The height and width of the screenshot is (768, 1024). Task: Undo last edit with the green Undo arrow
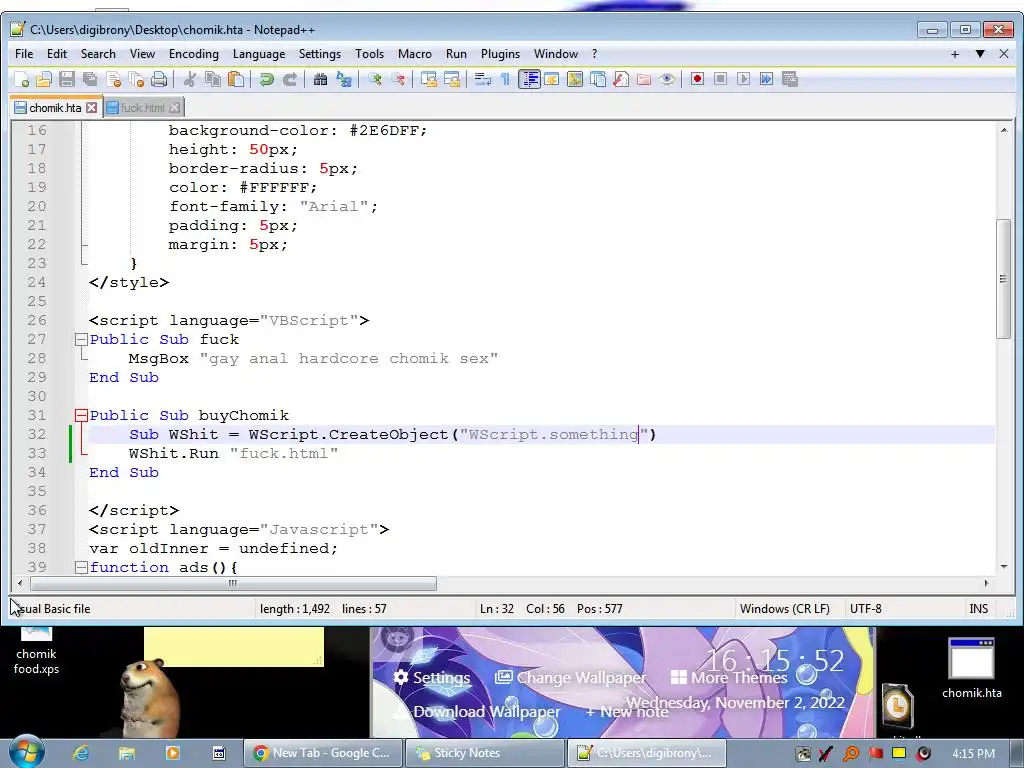point(266,79)
